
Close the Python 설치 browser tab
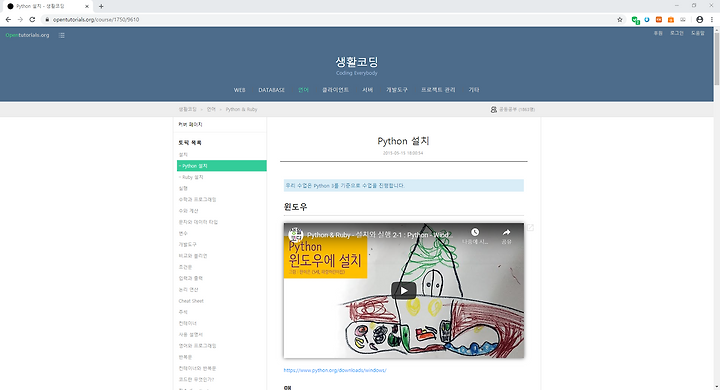point(87,6)
